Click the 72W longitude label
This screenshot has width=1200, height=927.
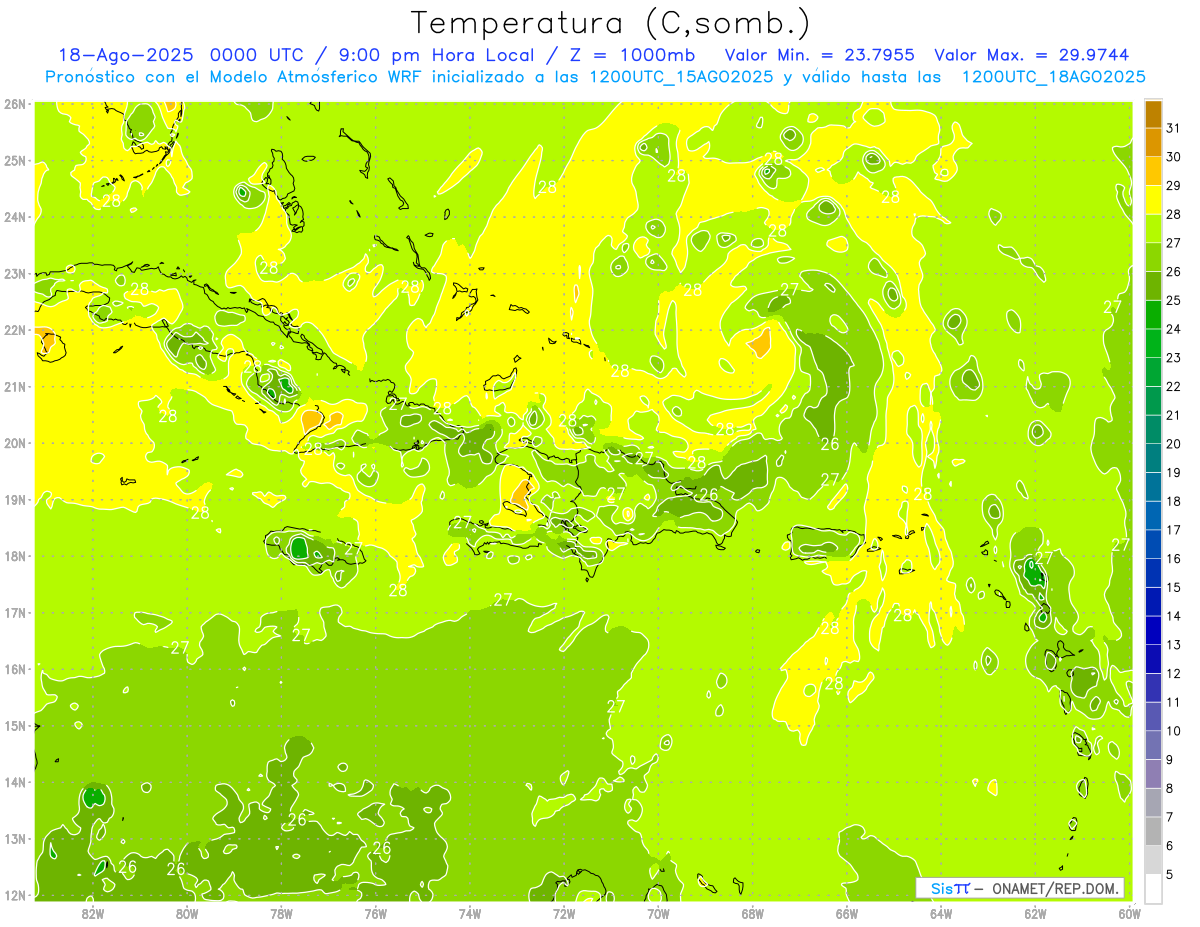pos(564,912)
